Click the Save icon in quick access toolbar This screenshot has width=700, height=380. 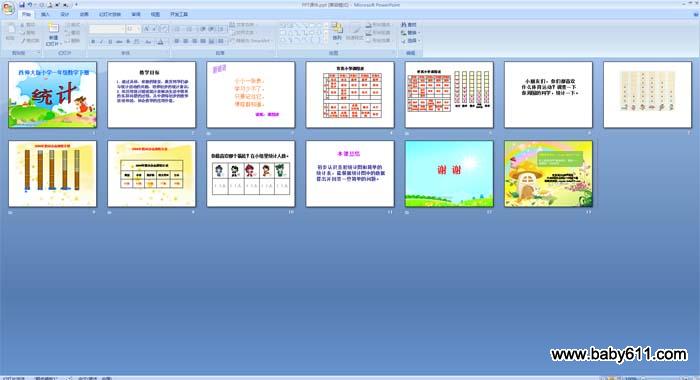tap(21, 5)
